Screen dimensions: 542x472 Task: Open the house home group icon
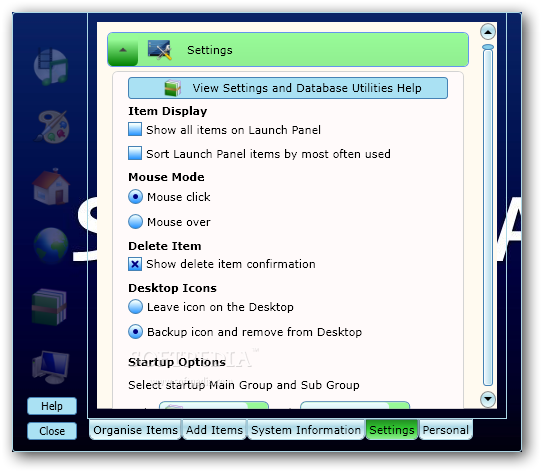pyautogui.click(x=51, y=186)
